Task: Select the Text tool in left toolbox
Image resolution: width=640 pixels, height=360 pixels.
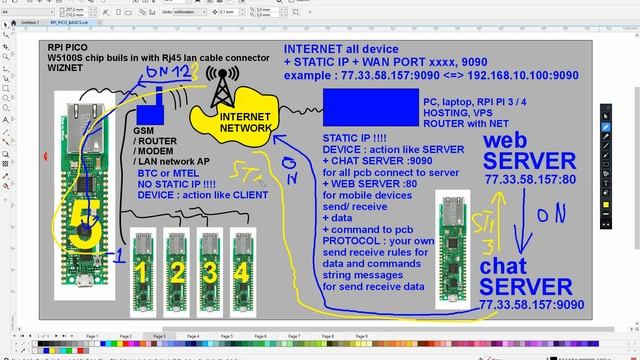Action: click(6, 120)
